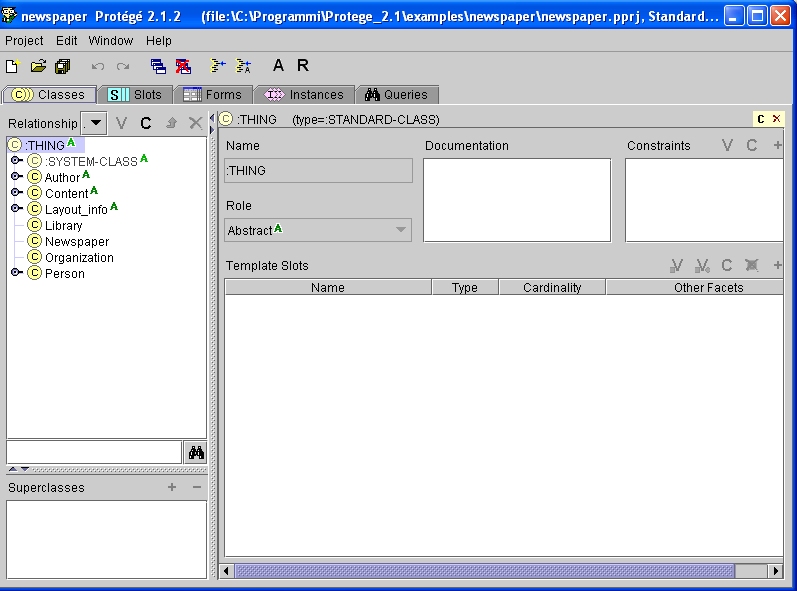
Task: Click scrollbar right arrow
Action: coord(776,571)
